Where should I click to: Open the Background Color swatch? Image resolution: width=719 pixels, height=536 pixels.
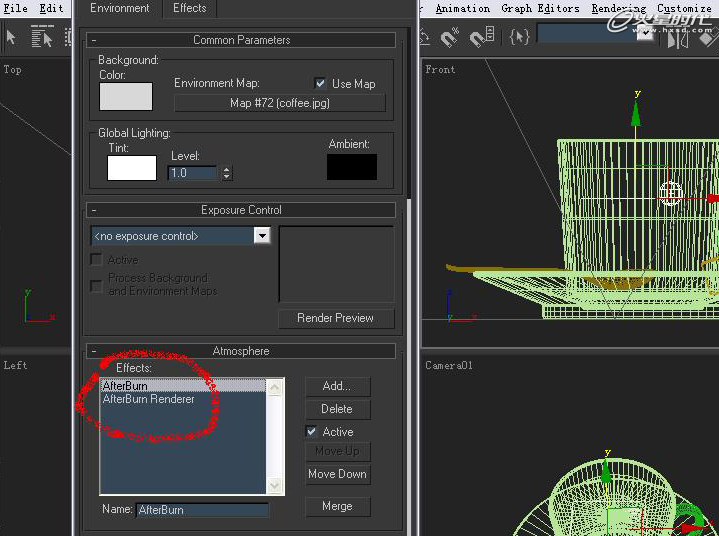126,96
